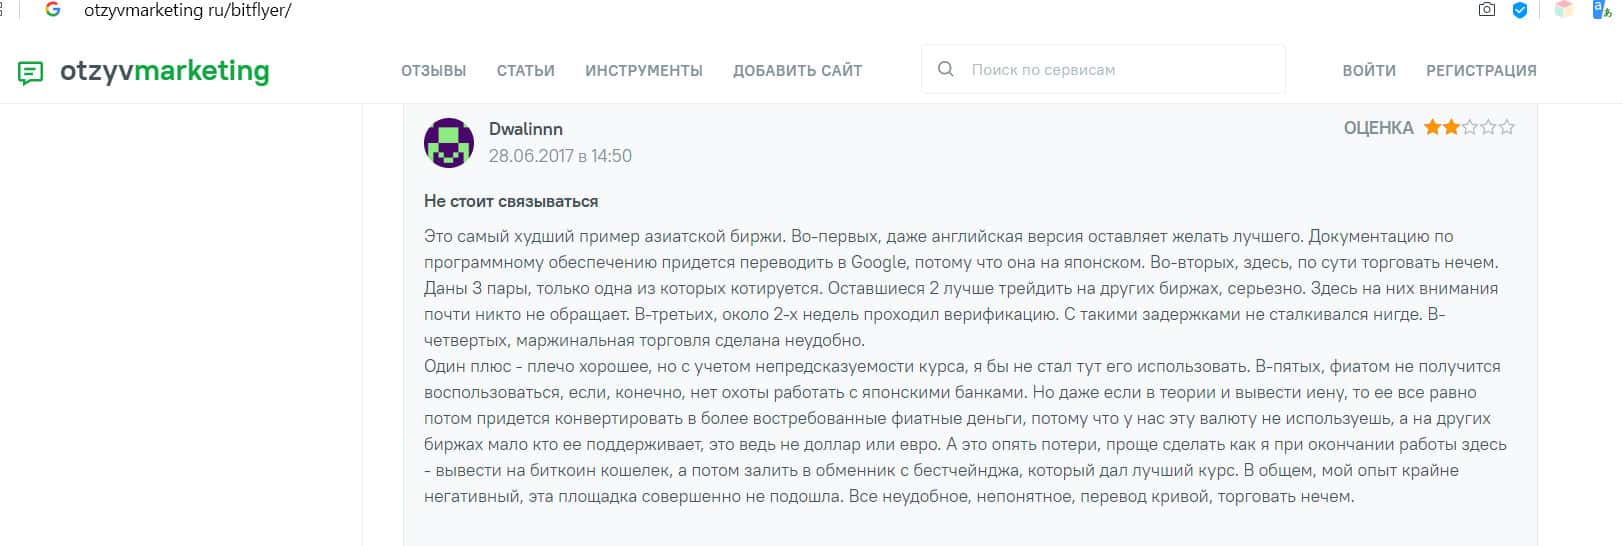1623x546 pixels.
Task: Select ДОБАВИТЬ САЙТ in navigation
Action: (x=797, y=71)
